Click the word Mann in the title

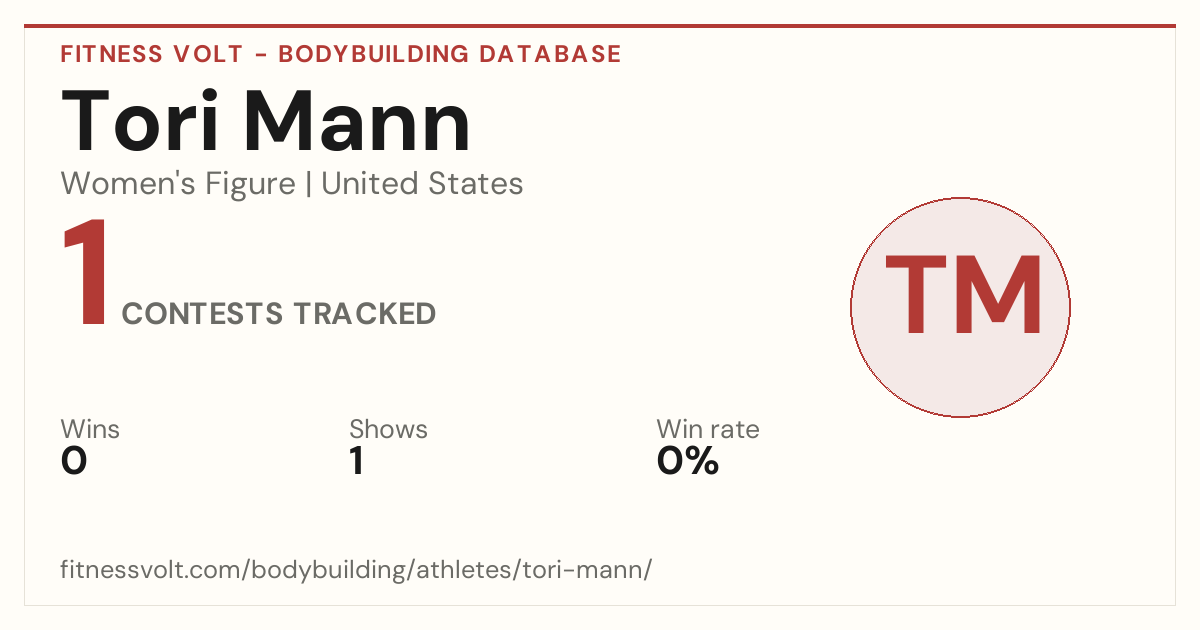tap(358, 122)
